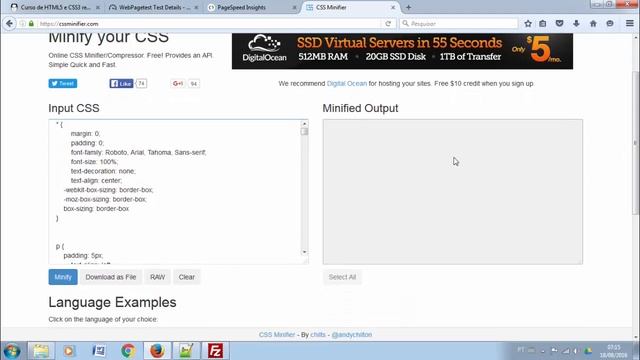Click the 'font-size: 100%;' line in Input CSS
The image size is (640, 360).
pos(94,162)
